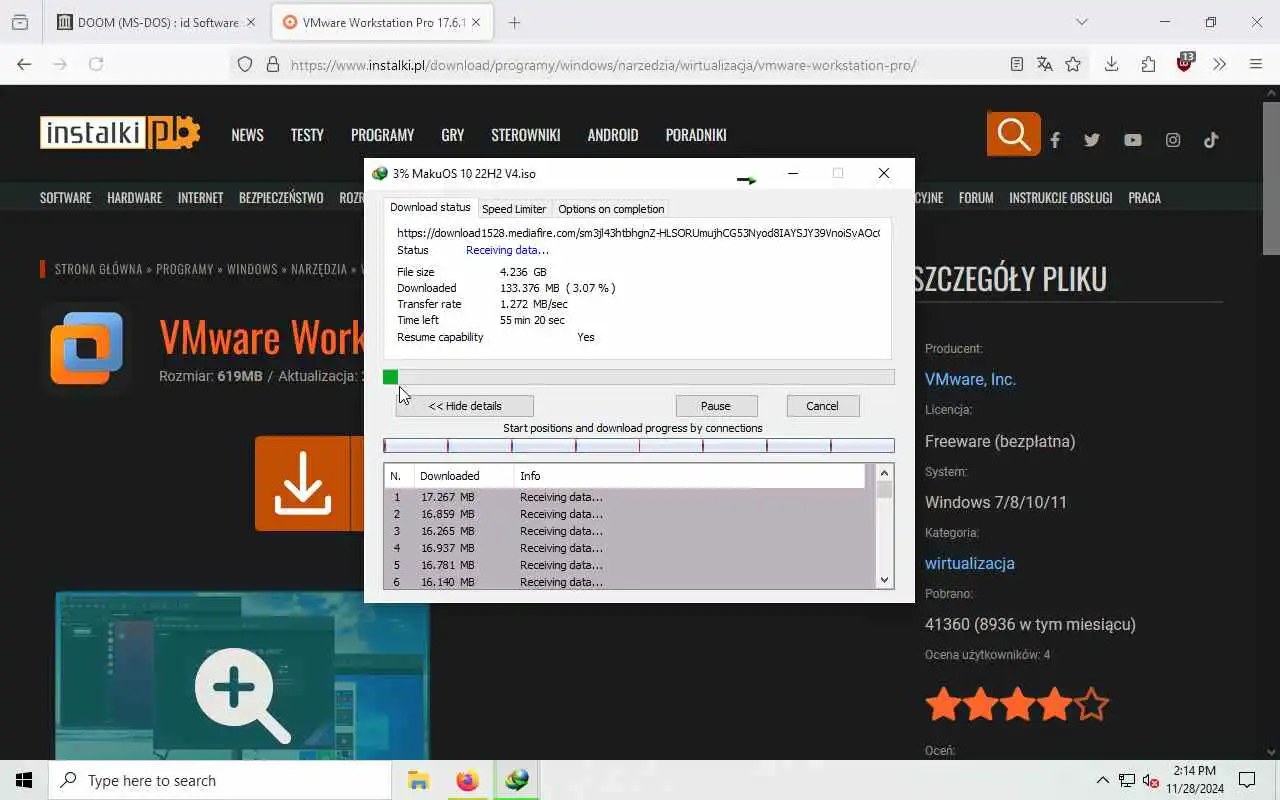
Task: Open the PROGRAMY menu item
Action: [x=382, y=135]
